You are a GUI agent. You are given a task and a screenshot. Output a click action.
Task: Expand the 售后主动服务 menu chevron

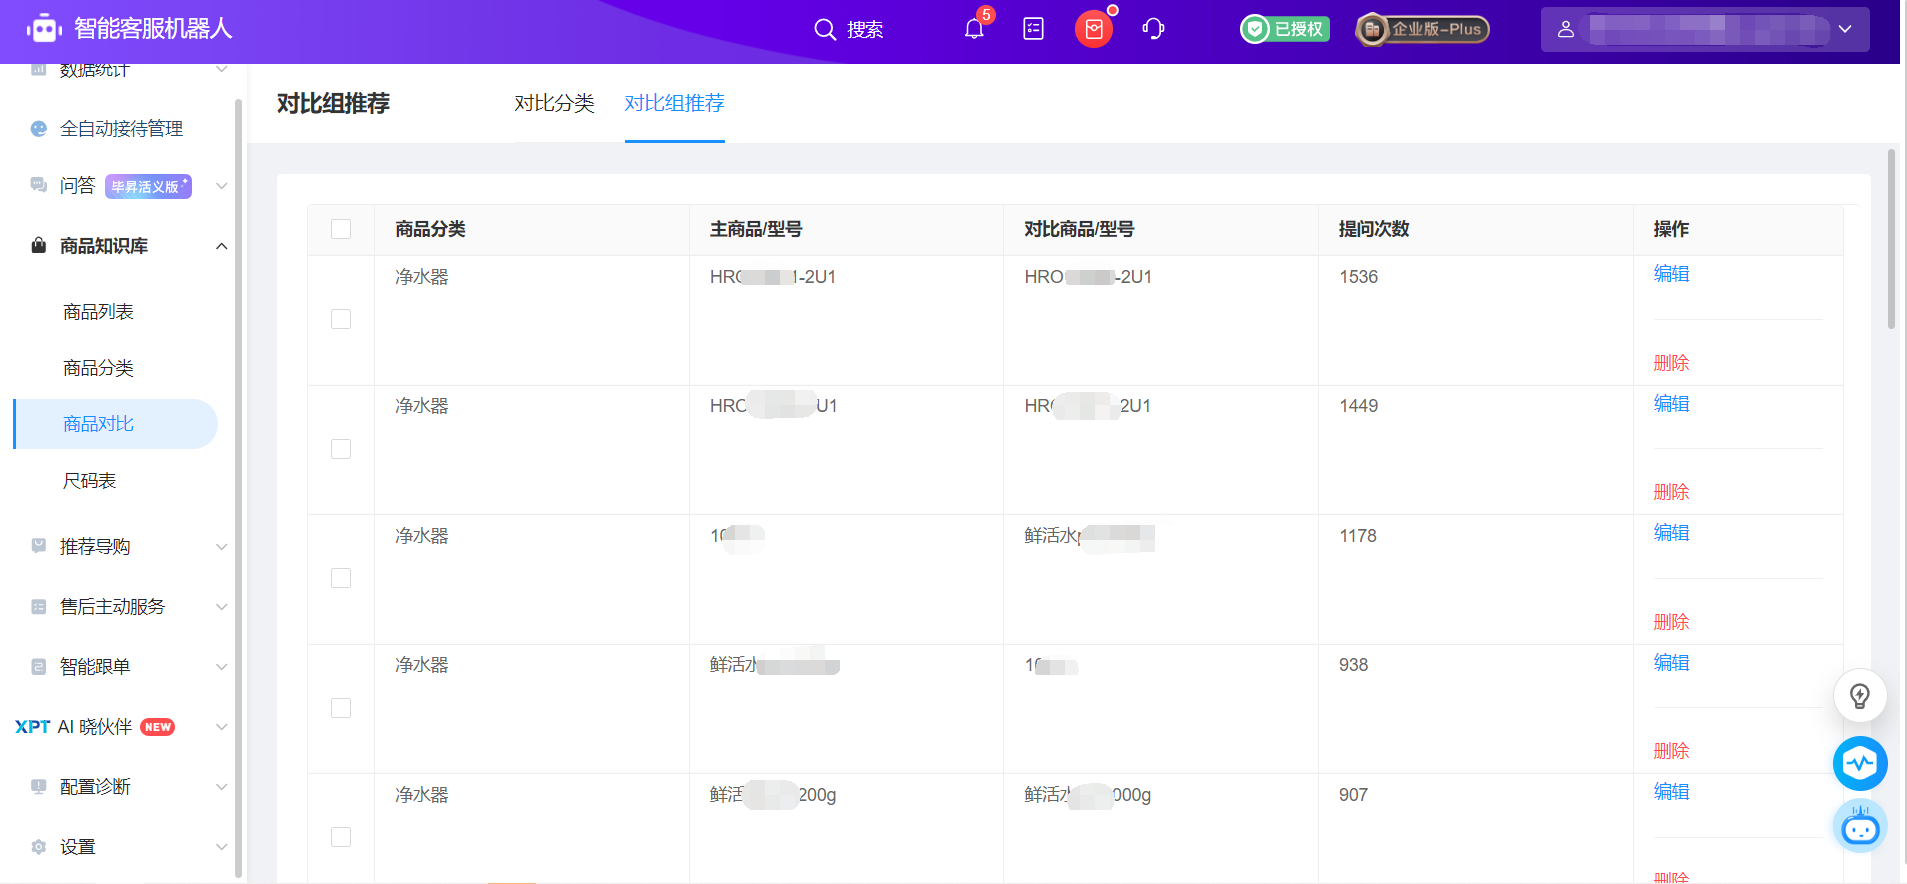(x=222, y=607)
